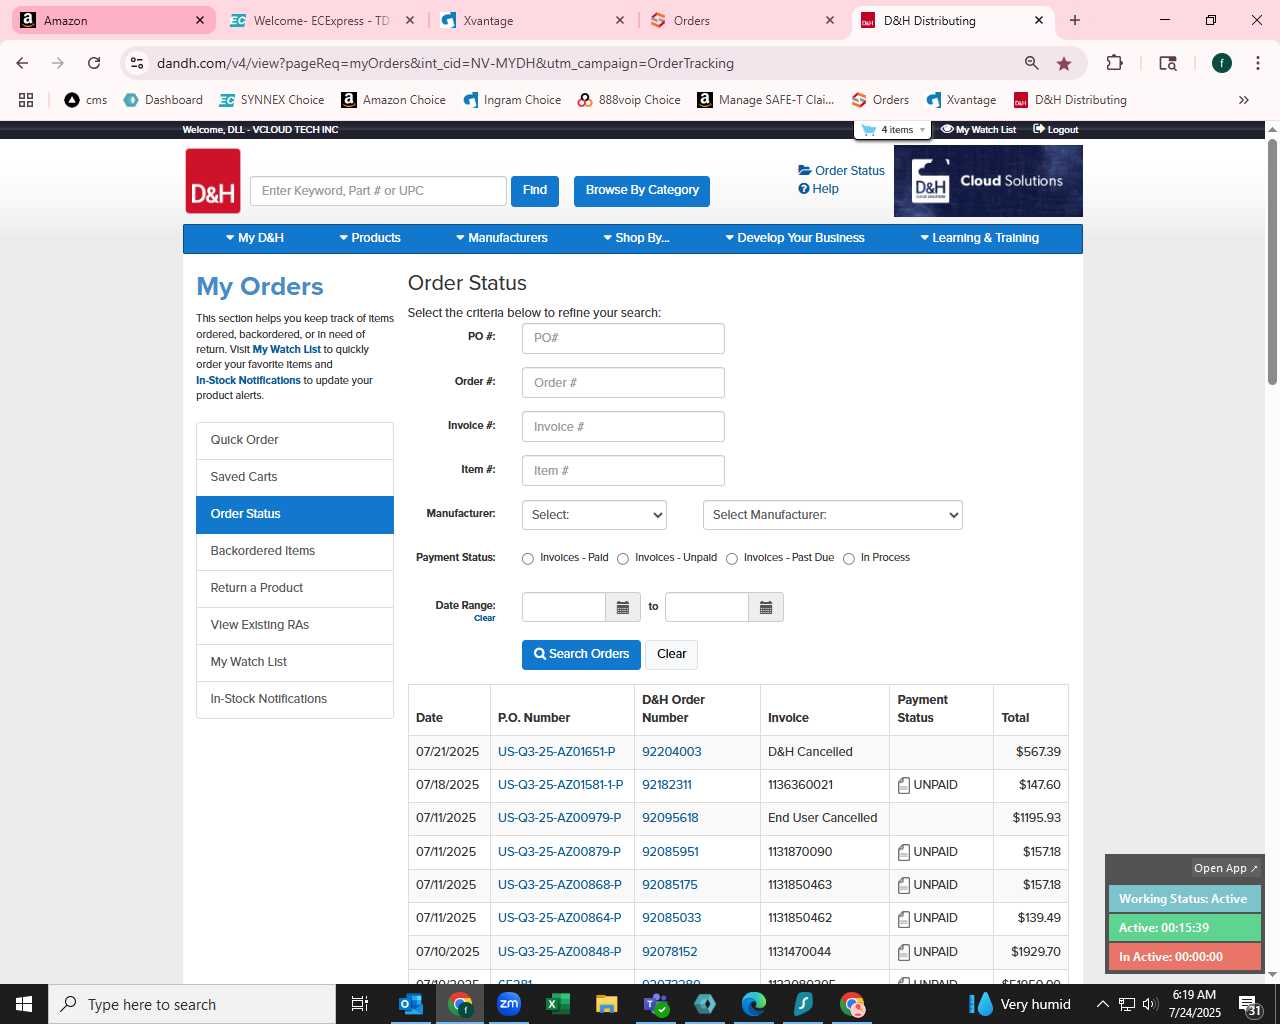
Task: Click Logout in top bar
Action: (x=1056, y=130)
